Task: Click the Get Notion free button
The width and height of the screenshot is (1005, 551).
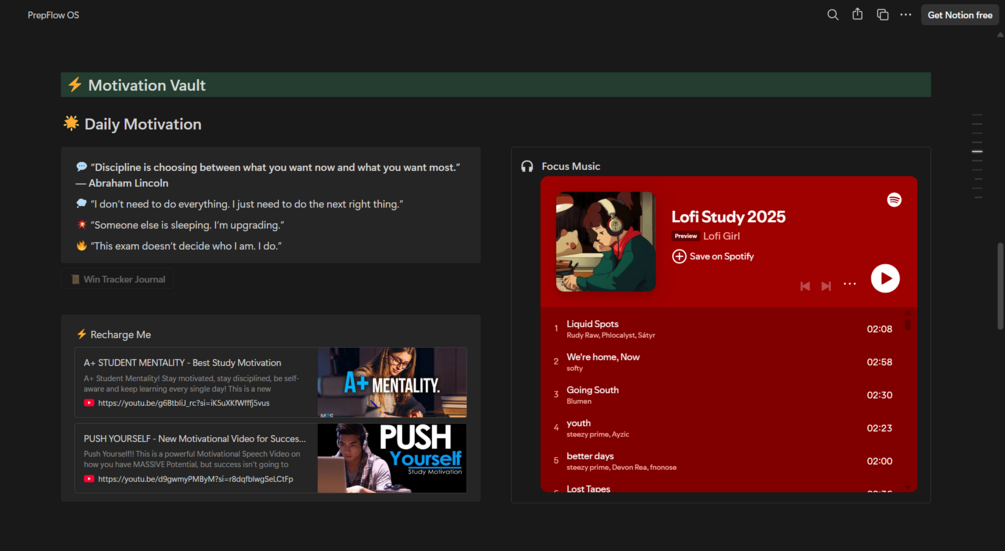Action: 959,15
